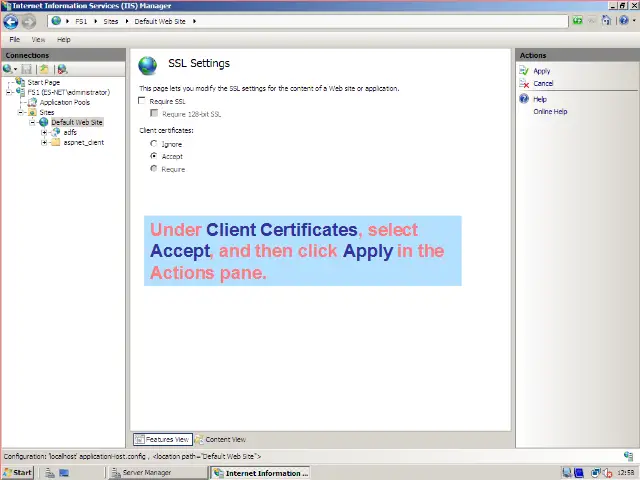Select the Accept client certificates radio

(153, 156)
